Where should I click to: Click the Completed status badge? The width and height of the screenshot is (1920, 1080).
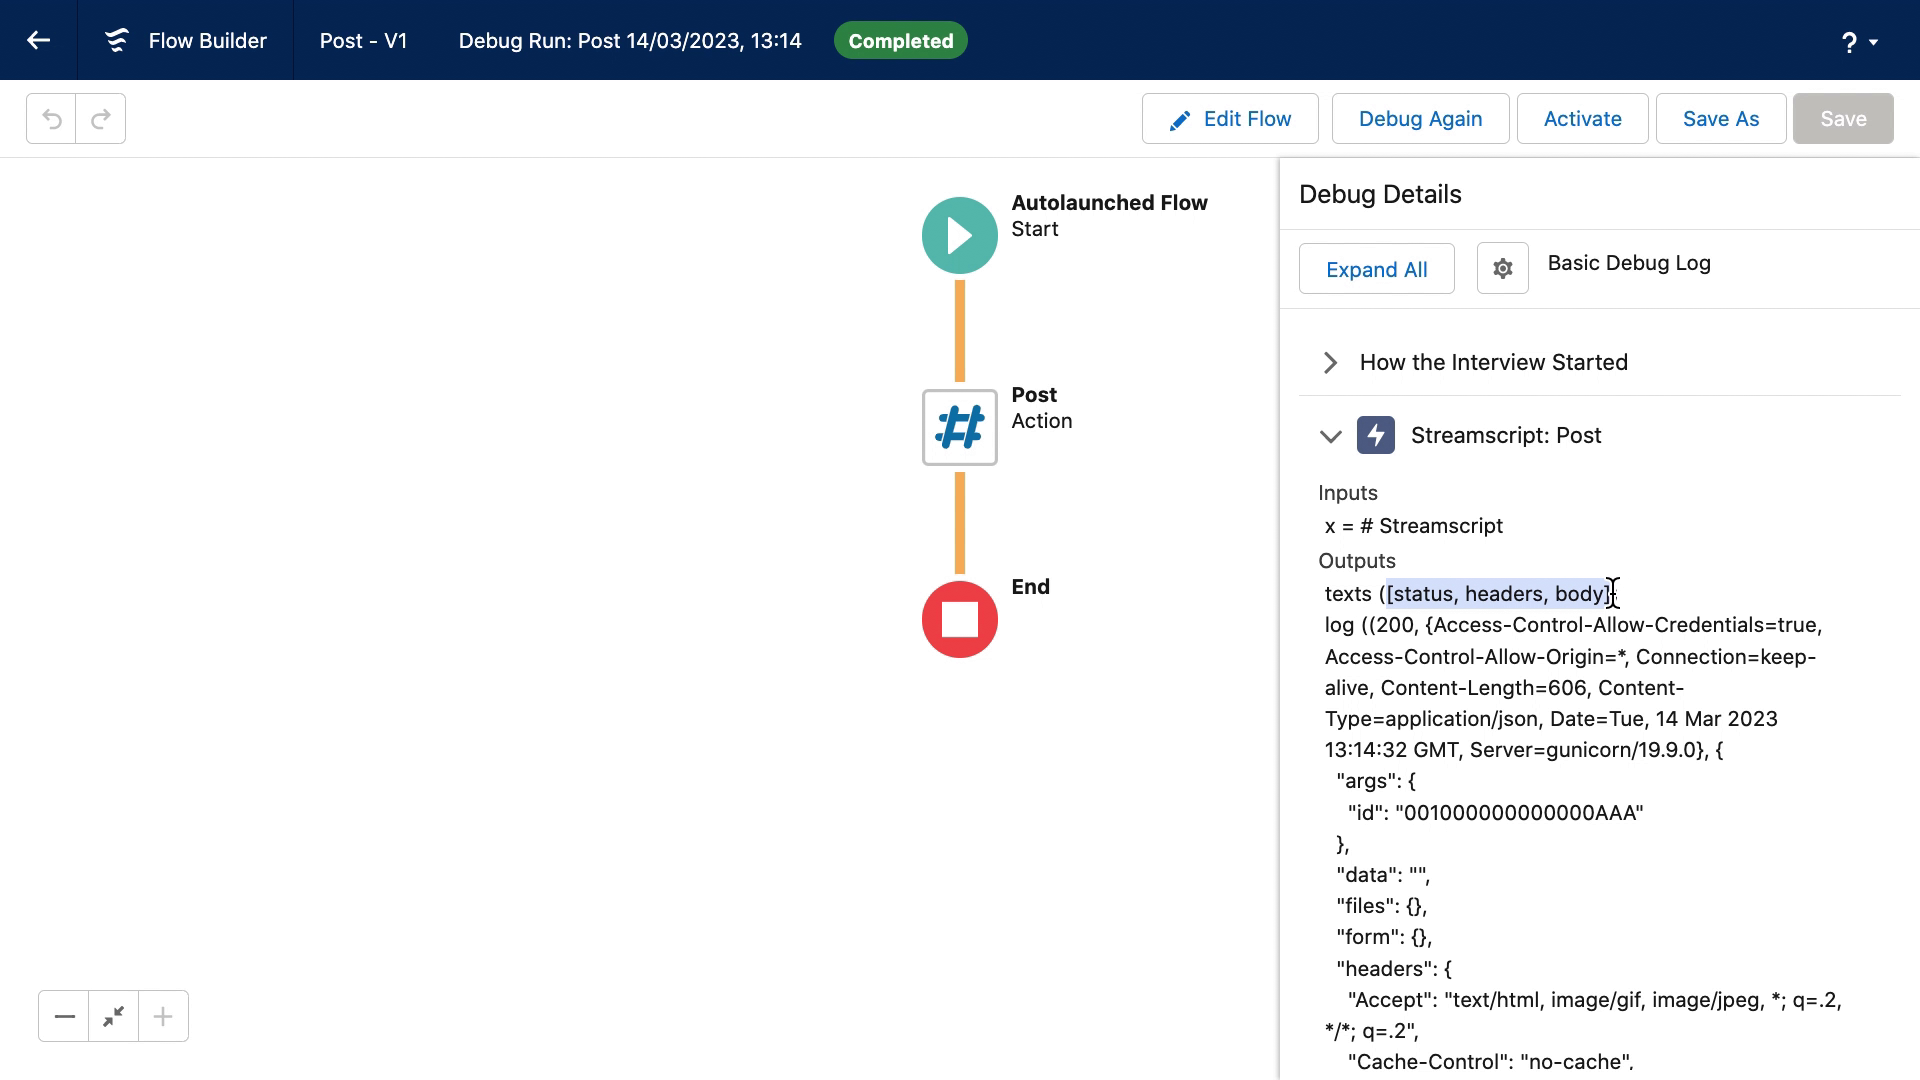(900, 41)
